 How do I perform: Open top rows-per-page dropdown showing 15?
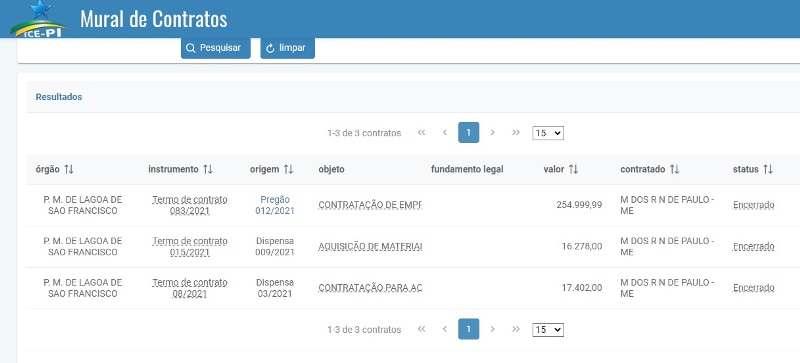point(547,133)
